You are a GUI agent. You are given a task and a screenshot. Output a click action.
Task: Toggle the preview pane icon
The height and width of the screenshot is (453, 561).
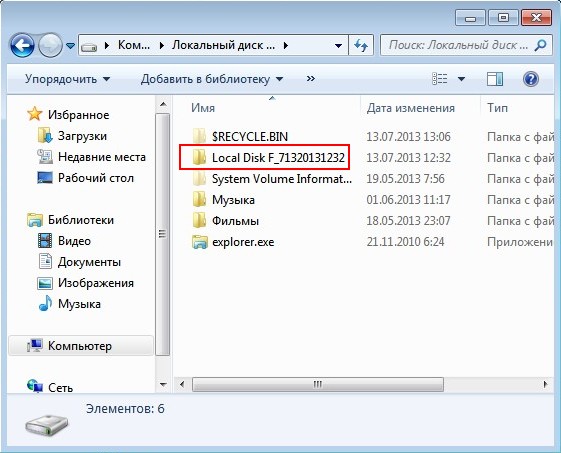pos(495,79)
